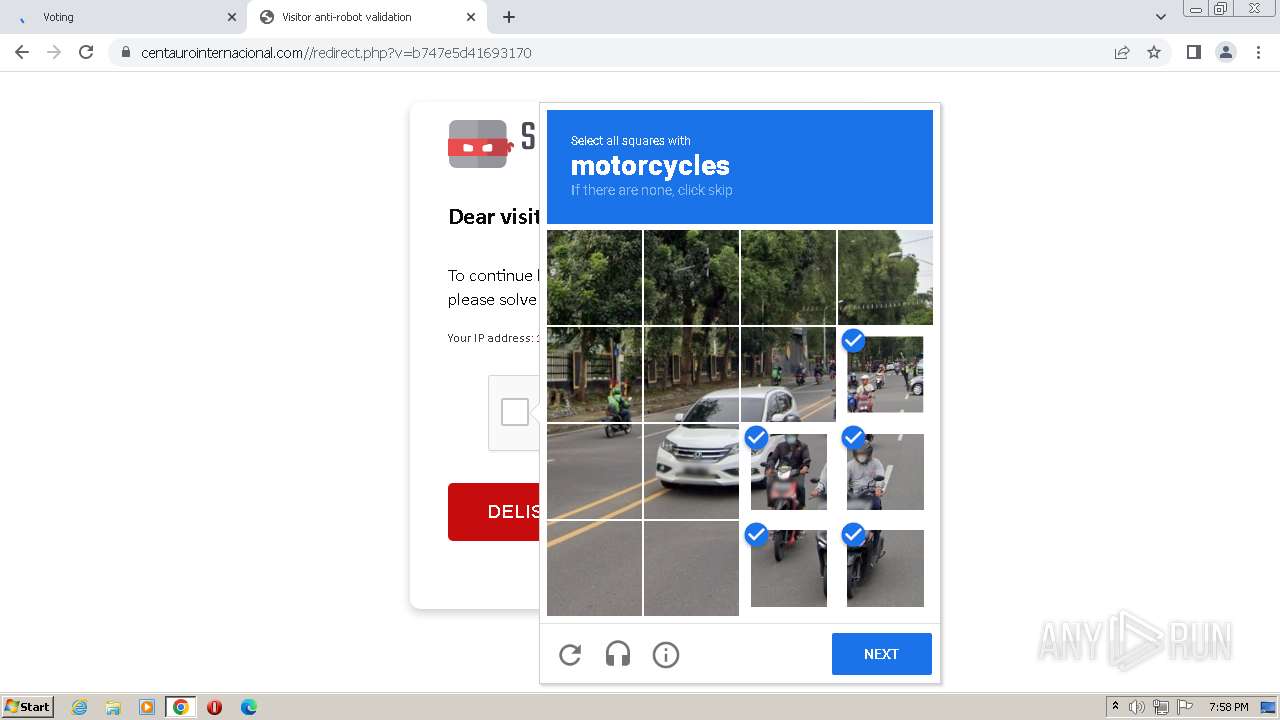View site security lock icon
Screen dimensions: 1280x720
125,52
